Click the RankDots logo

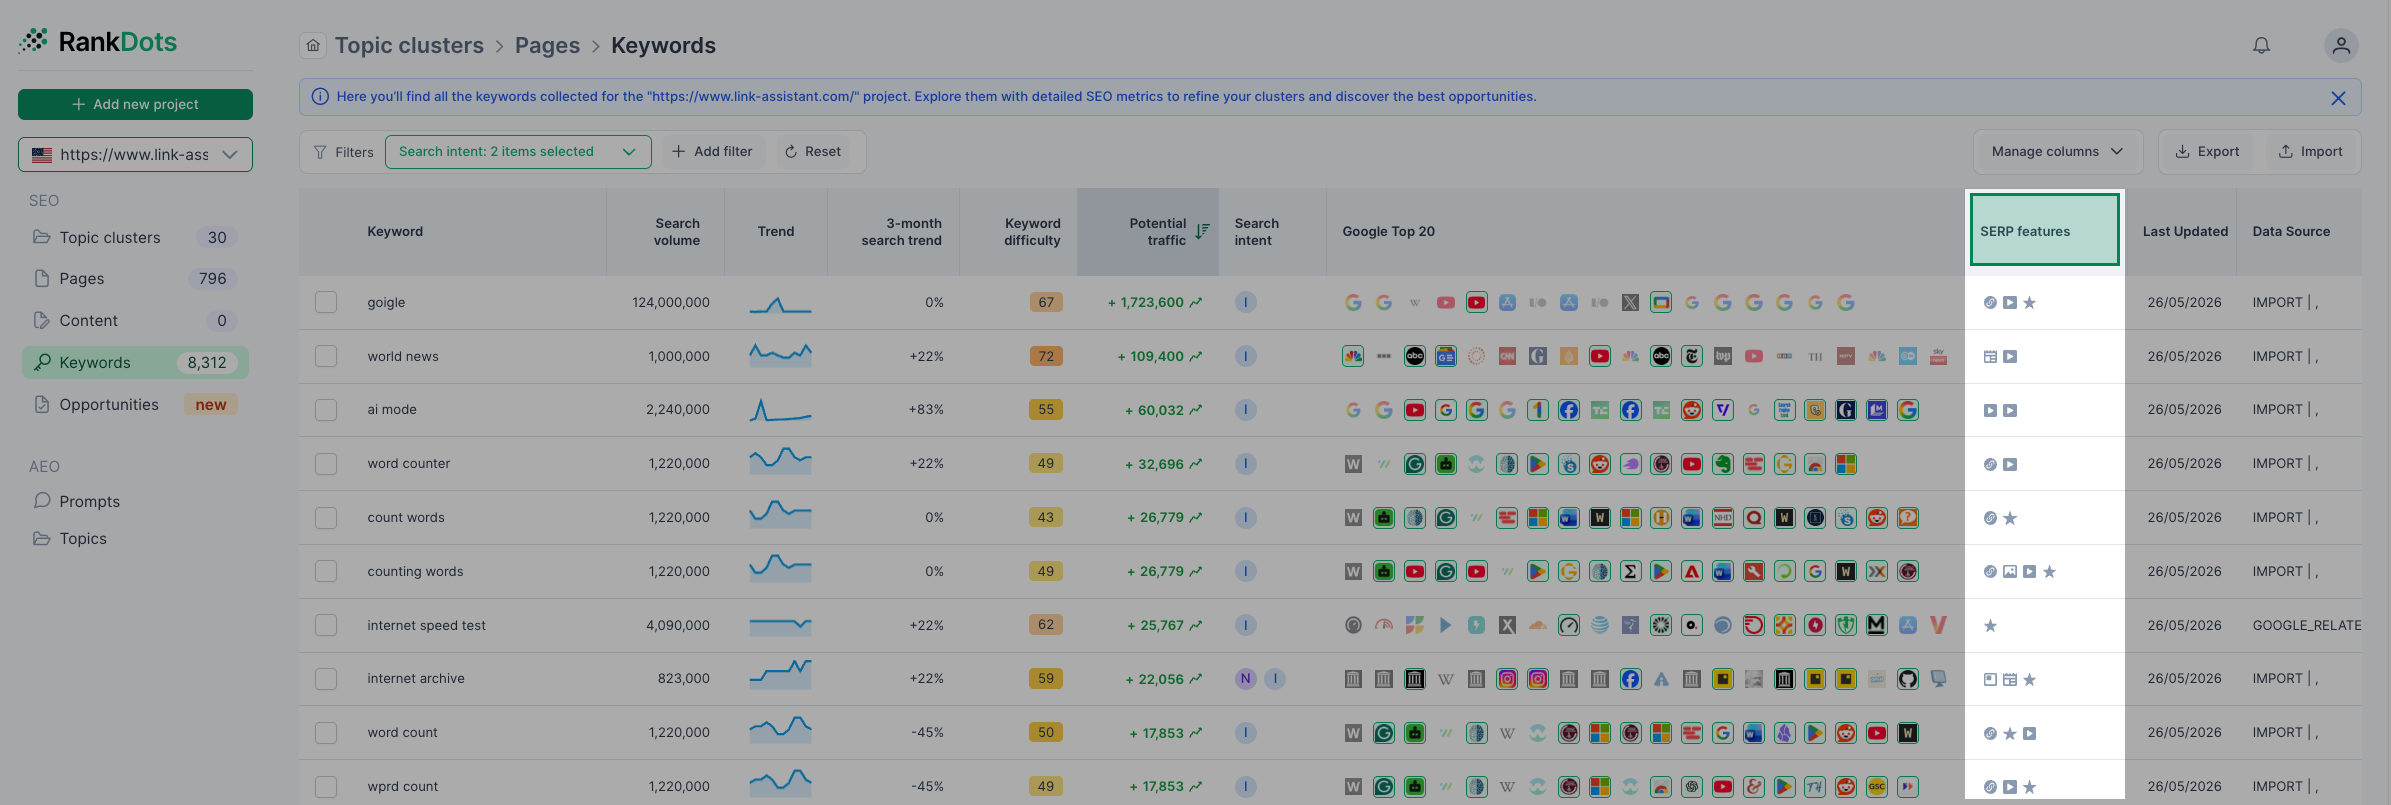tap(98, 41)
